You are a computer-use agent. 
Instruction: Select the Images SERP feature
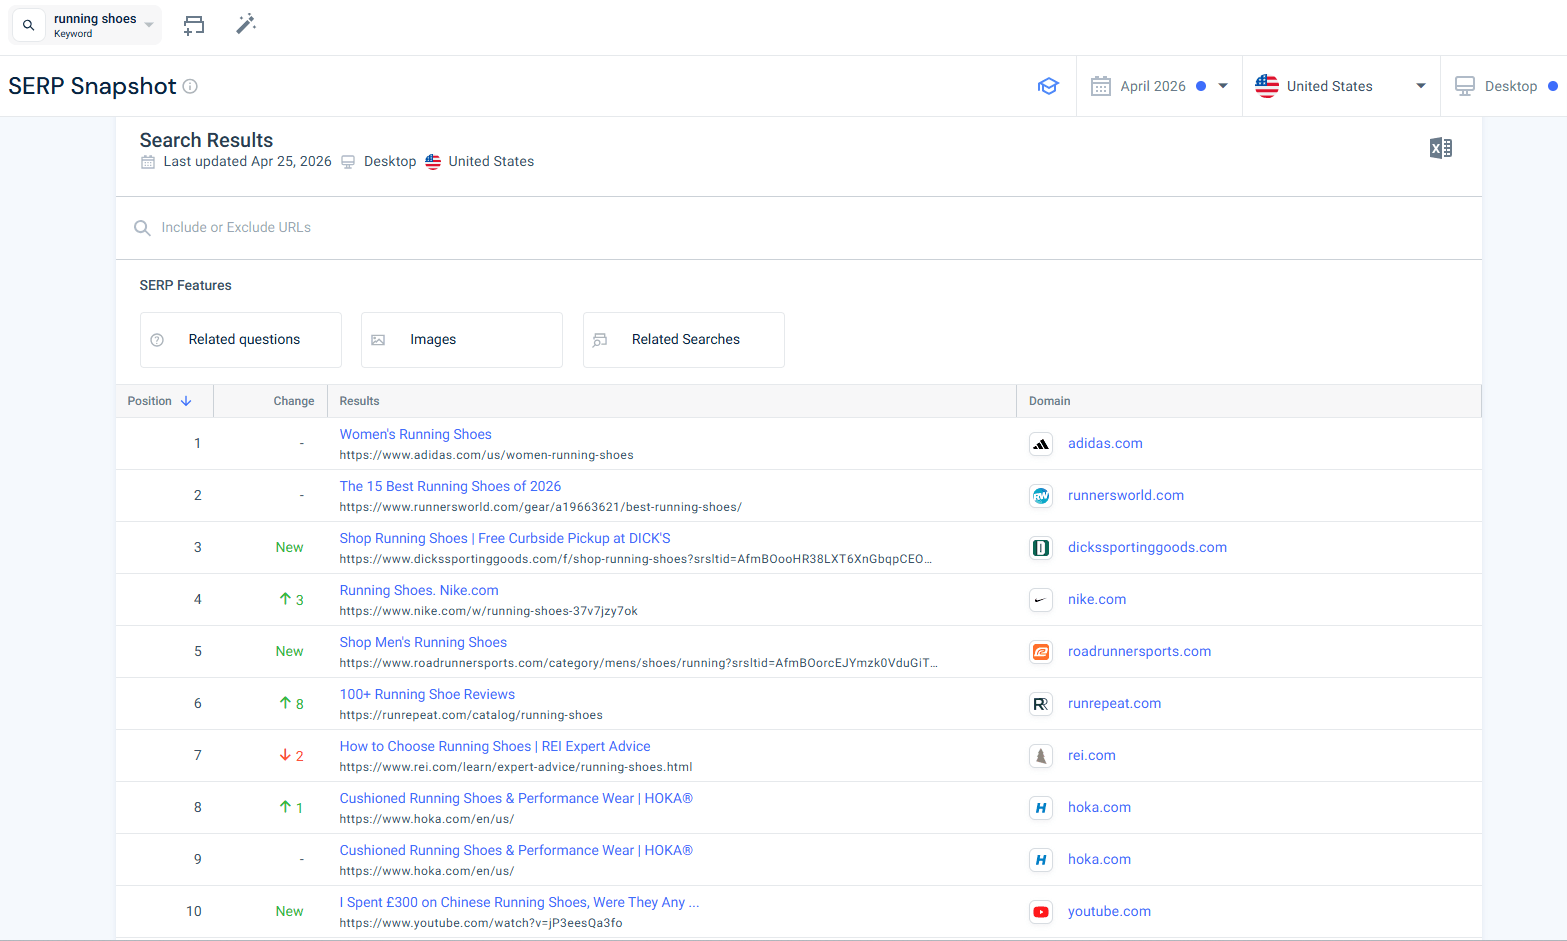point(462,340)
